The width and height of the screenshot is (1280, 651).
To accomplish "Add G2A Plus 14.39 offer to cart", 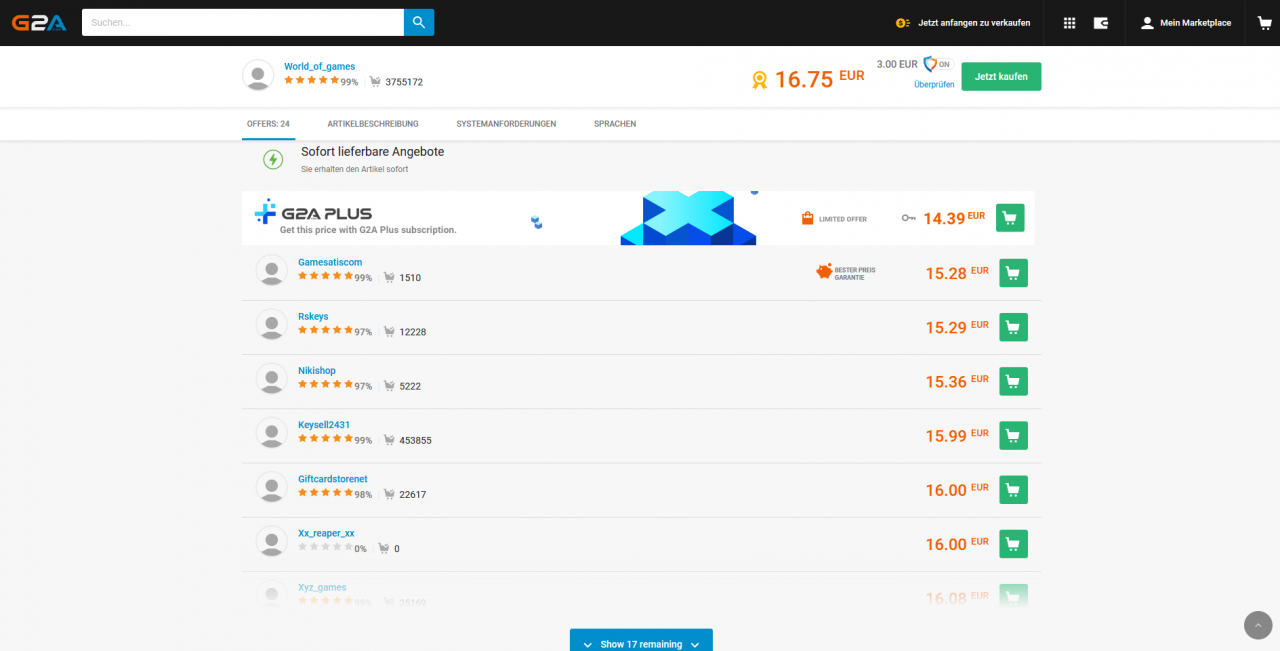I will (1010, 217).
